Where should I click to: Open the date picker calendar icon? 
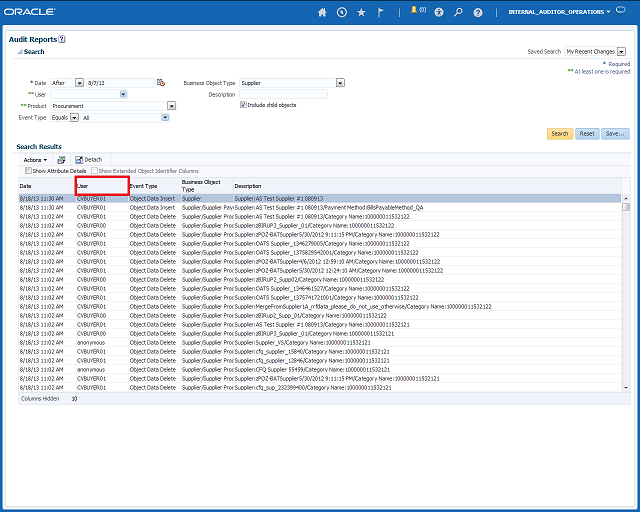(x=161, y=82)
